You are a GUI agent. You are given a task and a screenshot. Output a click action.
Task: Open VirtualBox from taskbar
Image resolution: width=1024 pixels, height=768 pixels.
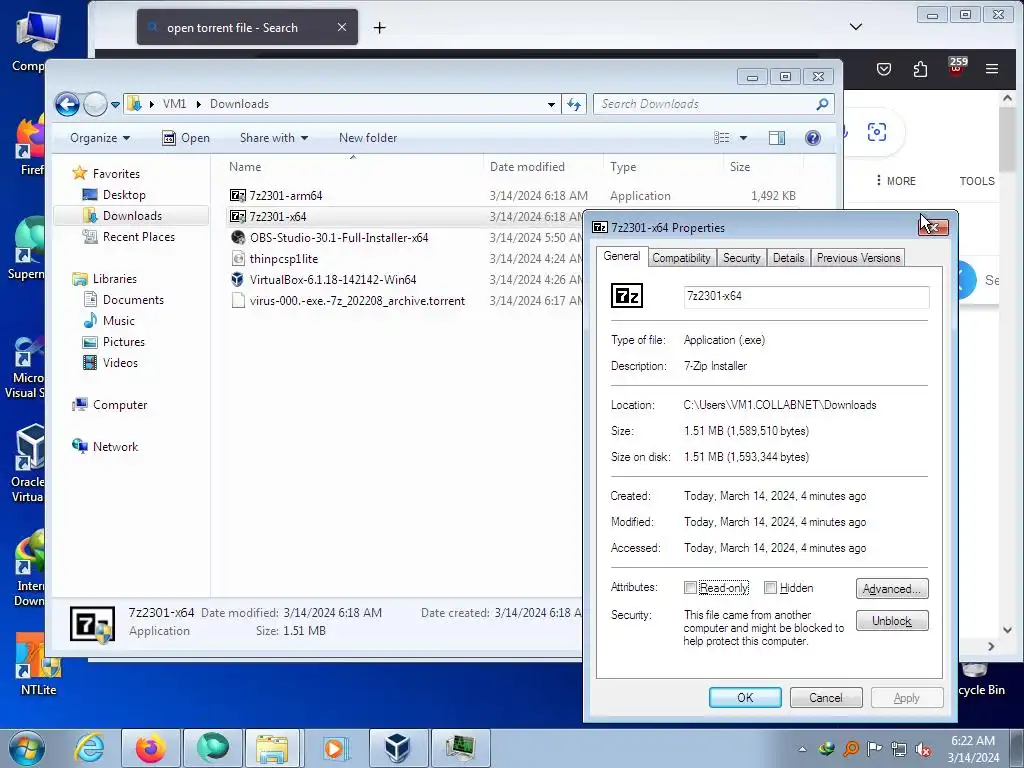[398, 748]
